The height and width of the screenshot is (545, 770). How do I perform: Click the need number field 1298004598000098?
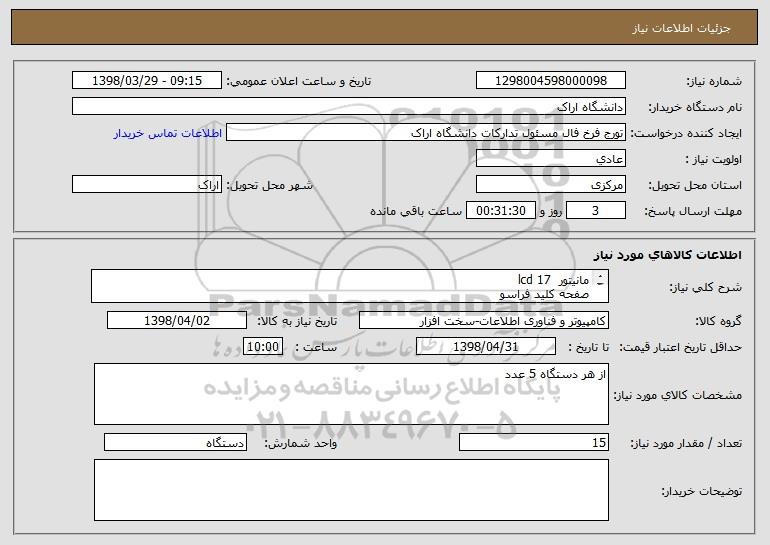[550, 81]
